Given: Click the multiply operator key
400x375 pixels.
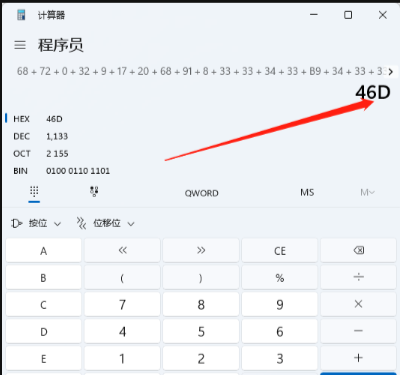Looking at the screenshot, I should (x=358, y=304).
